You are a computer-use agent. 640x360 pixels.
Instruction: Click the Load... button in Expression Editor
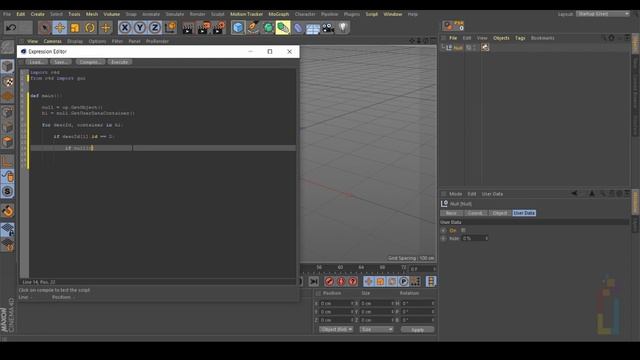36,62
